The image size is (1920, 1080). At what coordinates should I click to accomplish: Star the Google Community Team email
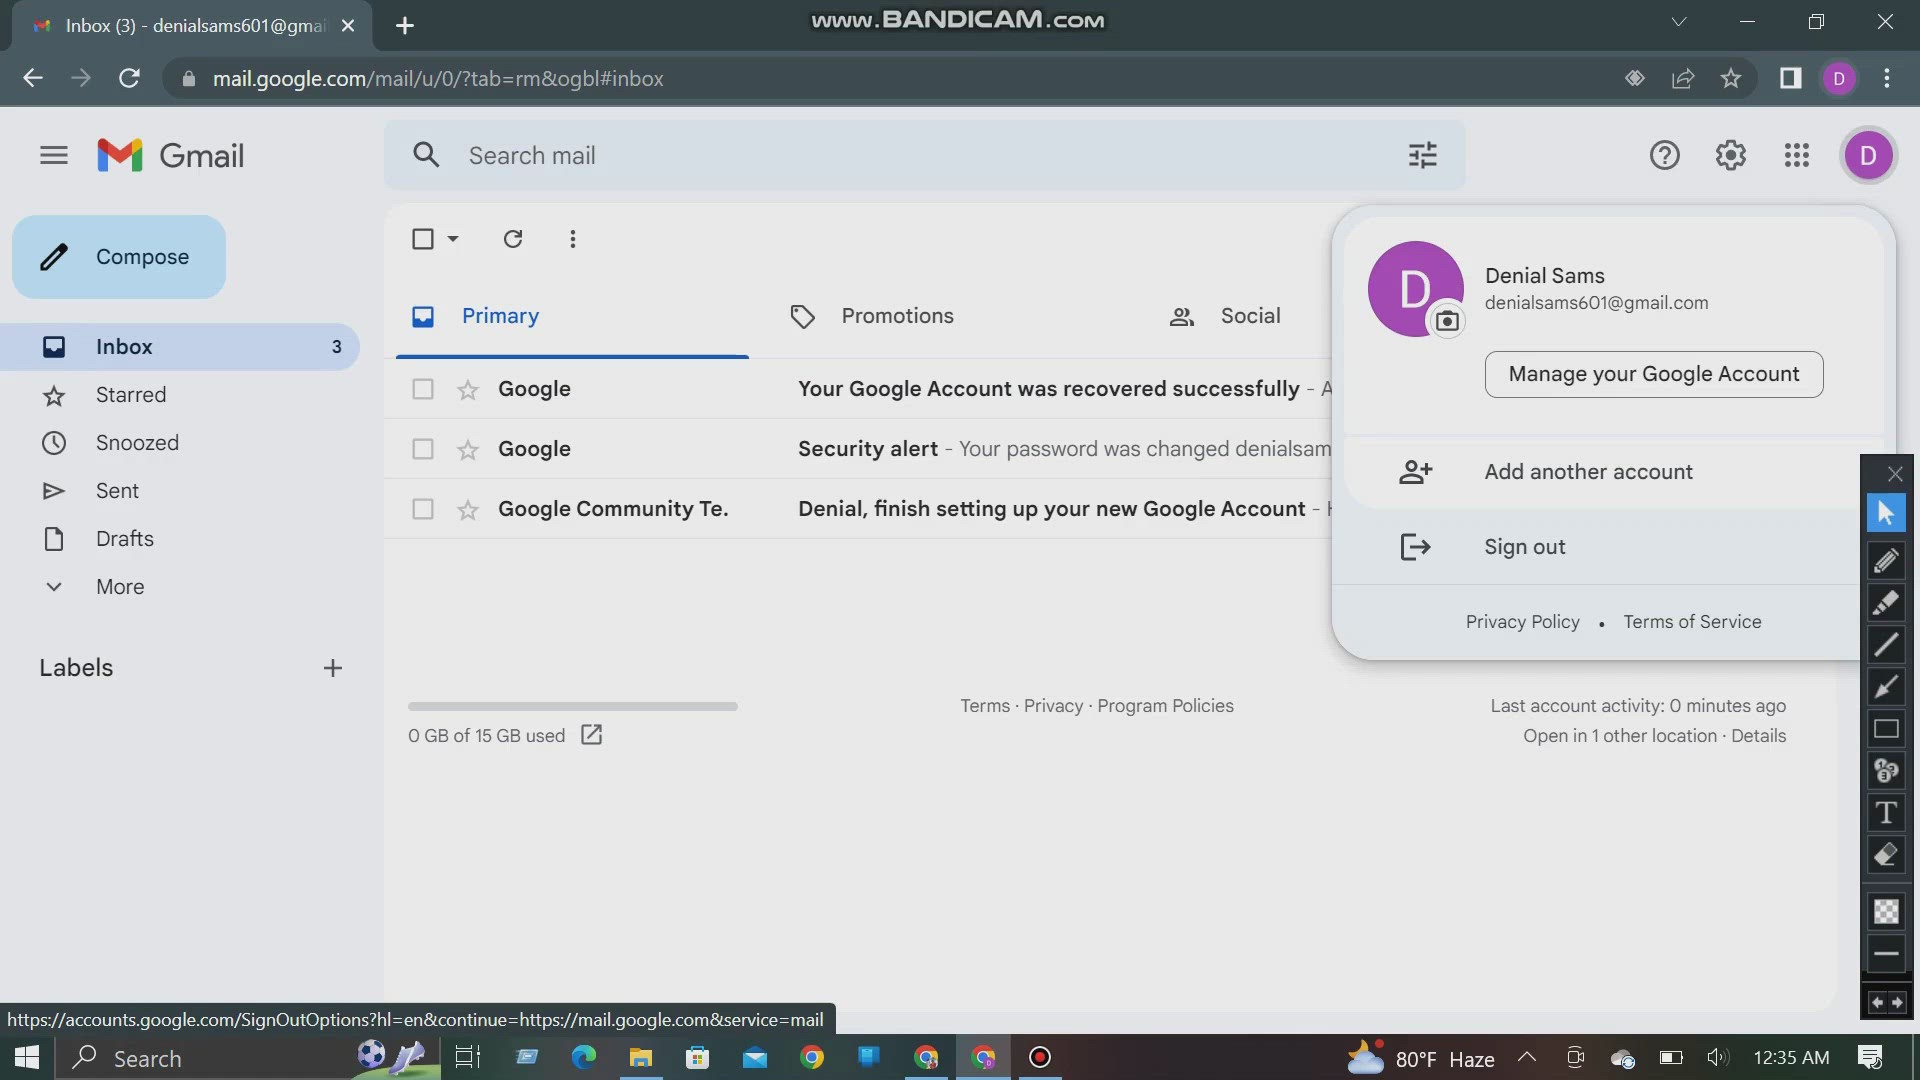tap(467, 510)
